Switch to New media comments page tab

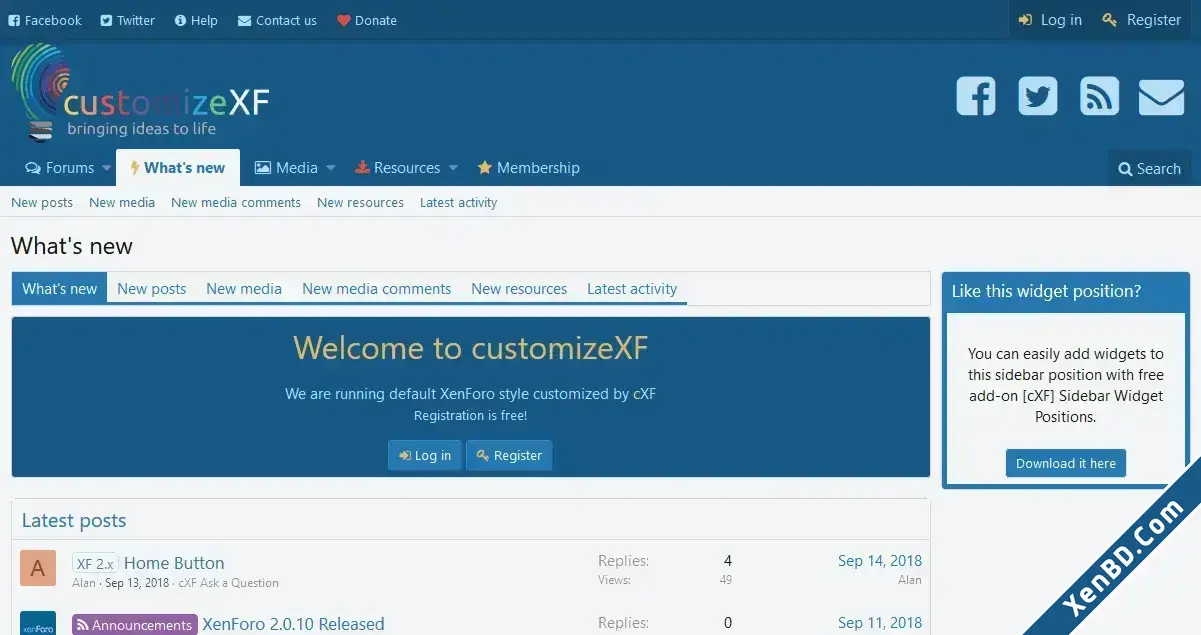[x=377, y=289]
